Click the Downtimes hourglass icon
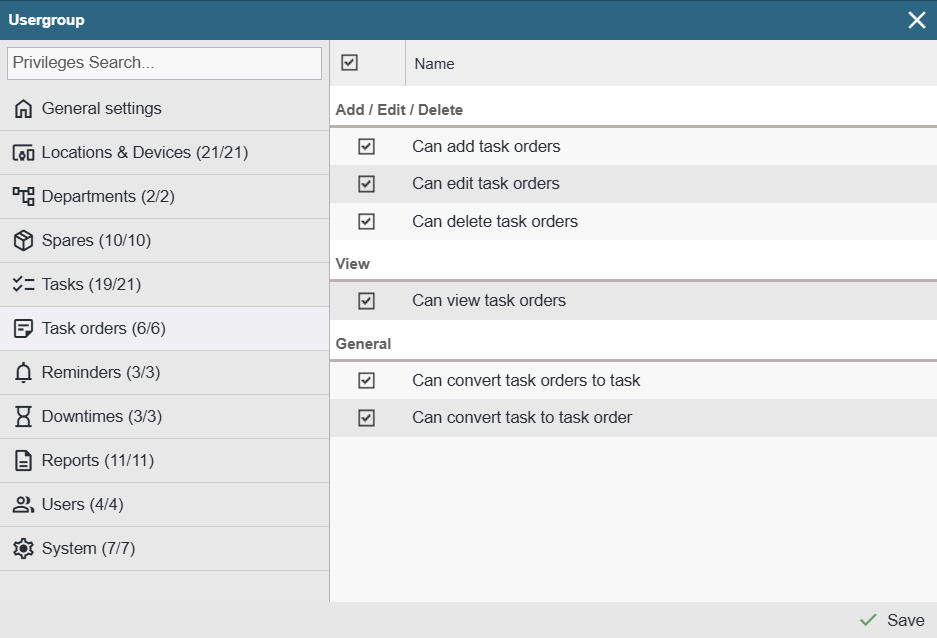The height and width of the screenshot is (638, 937). click(23, 417)
